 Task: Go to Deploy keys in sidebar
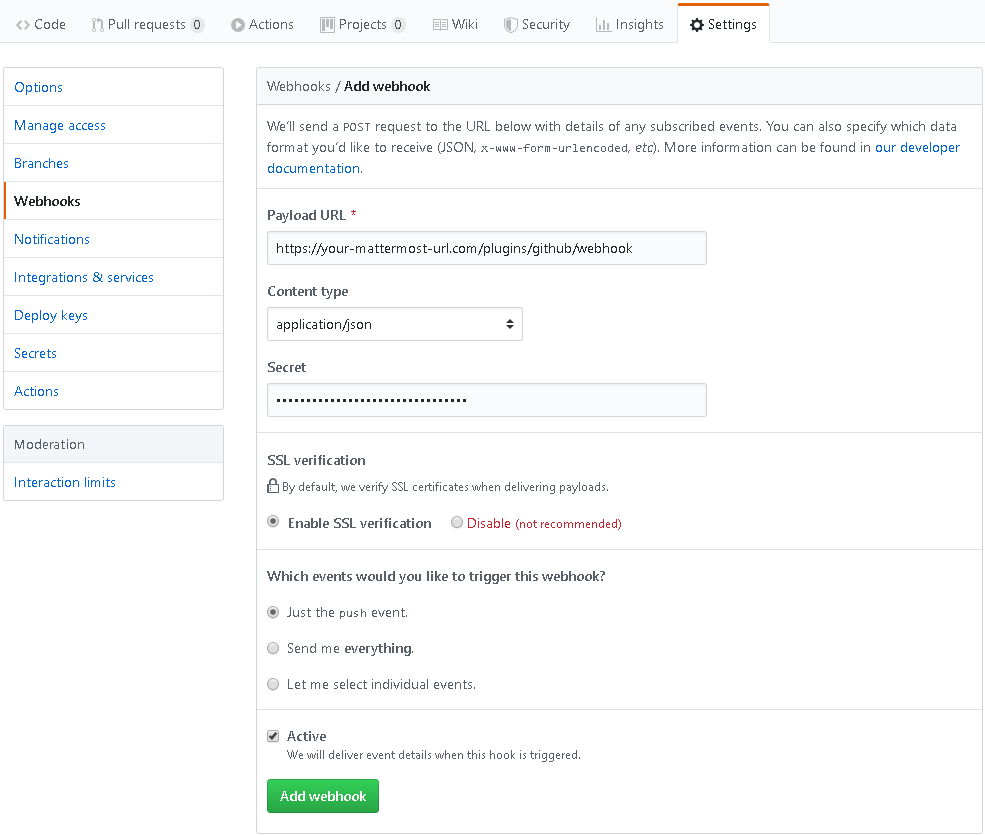pos(51,315)
